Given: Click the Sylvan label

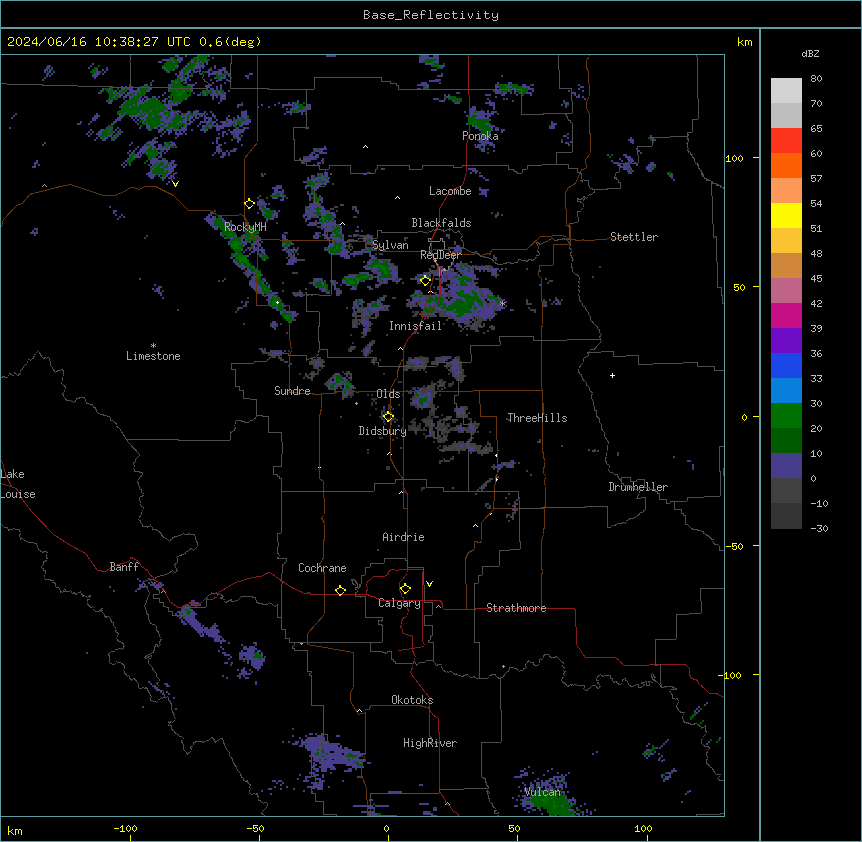Looking at the screenshot, I should pyautogui.click(x=390, y=245).
